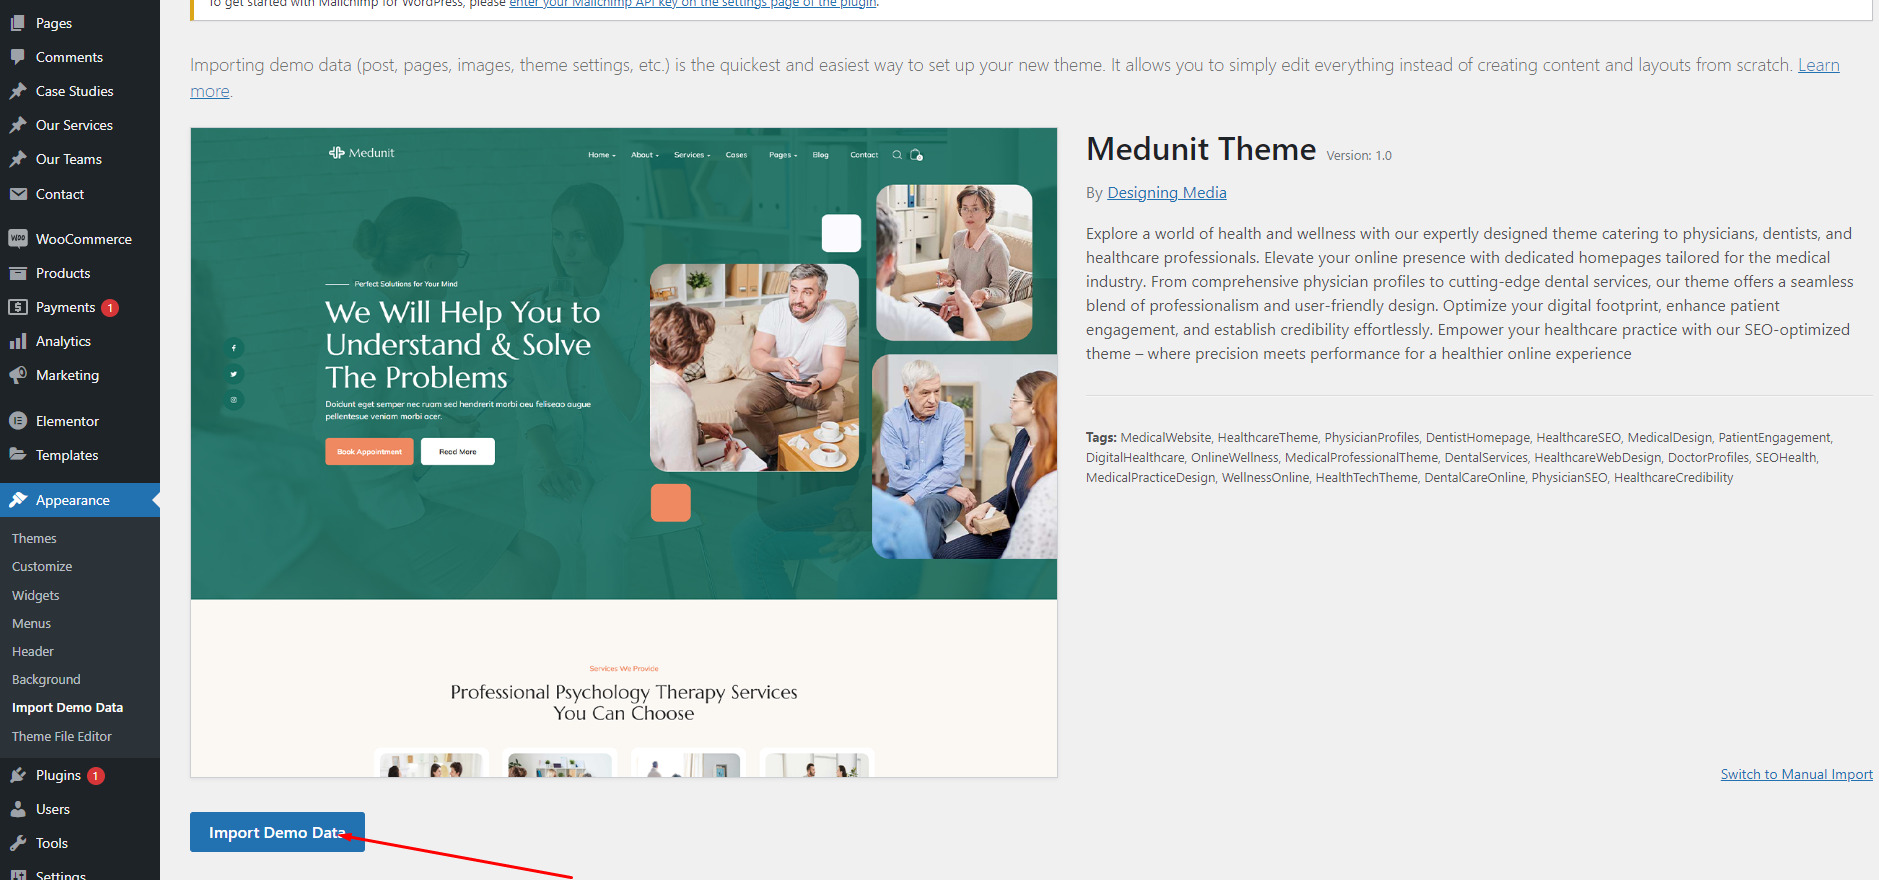Click the Users person icon
Screen dimensions: 1879x880
(18, 809)
